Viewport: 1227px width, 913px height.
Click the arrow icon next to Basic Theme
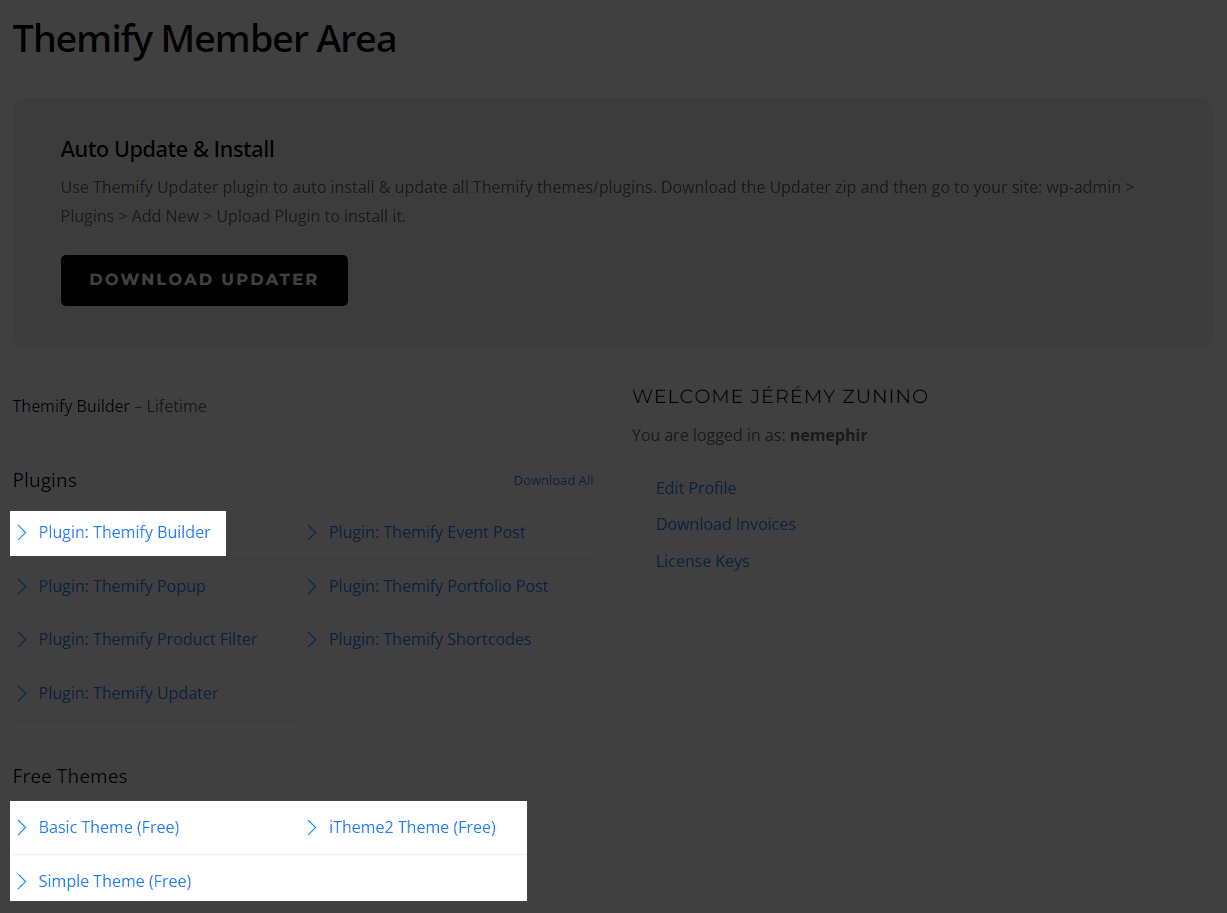coord(22,827)
